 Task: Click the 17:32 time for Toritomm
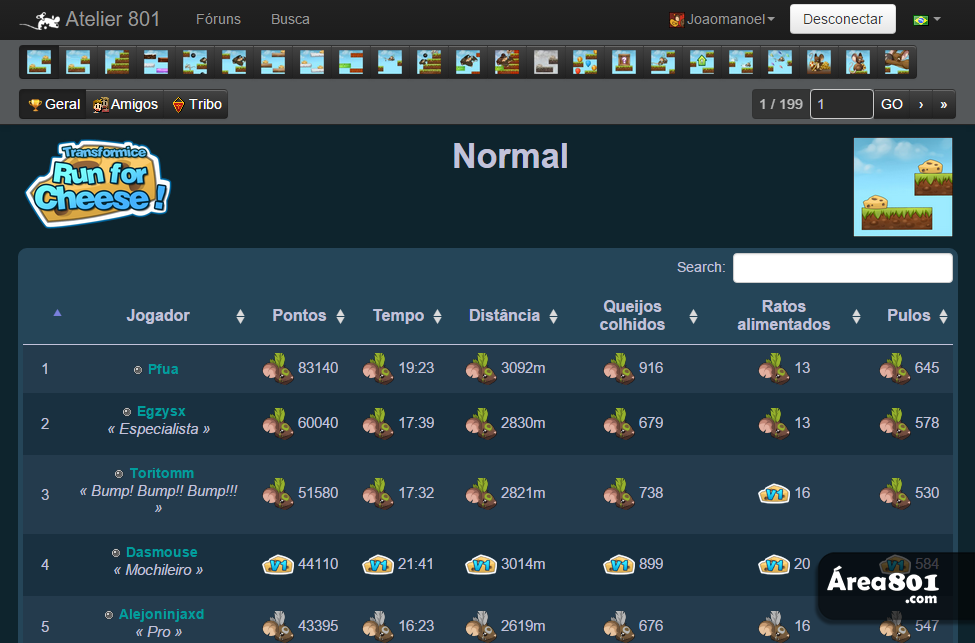pyautogui.click(x=416, y=493)
